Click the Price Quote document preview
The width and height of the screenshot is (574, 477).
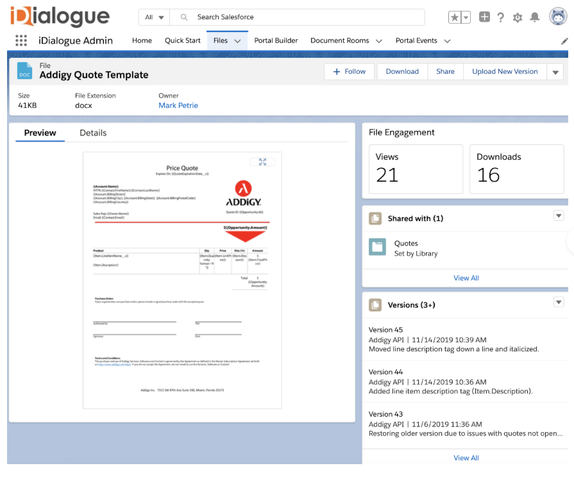click(x=182, y=280)
